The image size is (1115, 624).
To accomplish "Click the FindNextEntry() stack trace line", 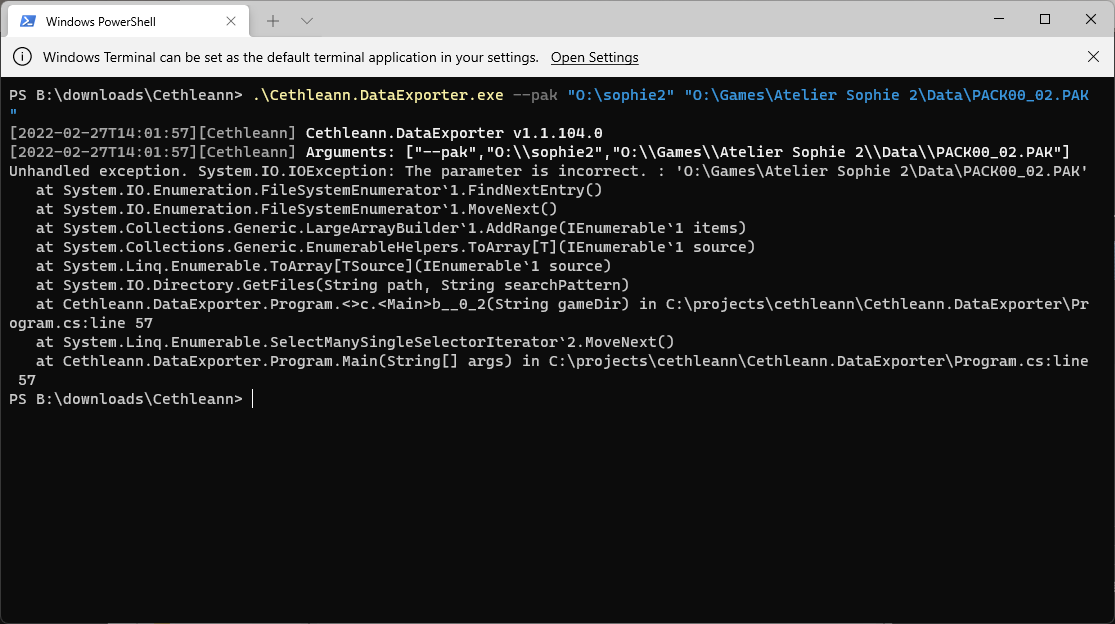I will (319, 190).
